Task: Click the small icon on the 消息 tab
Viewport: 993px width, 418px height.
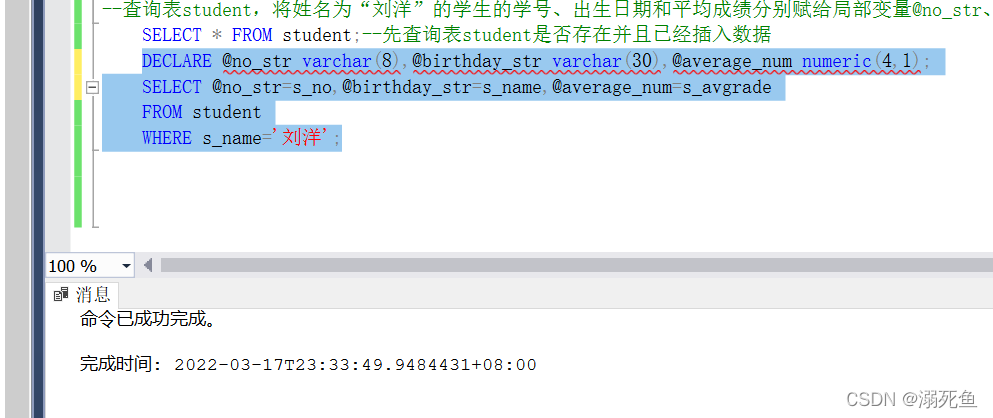Action: point(61,294)
